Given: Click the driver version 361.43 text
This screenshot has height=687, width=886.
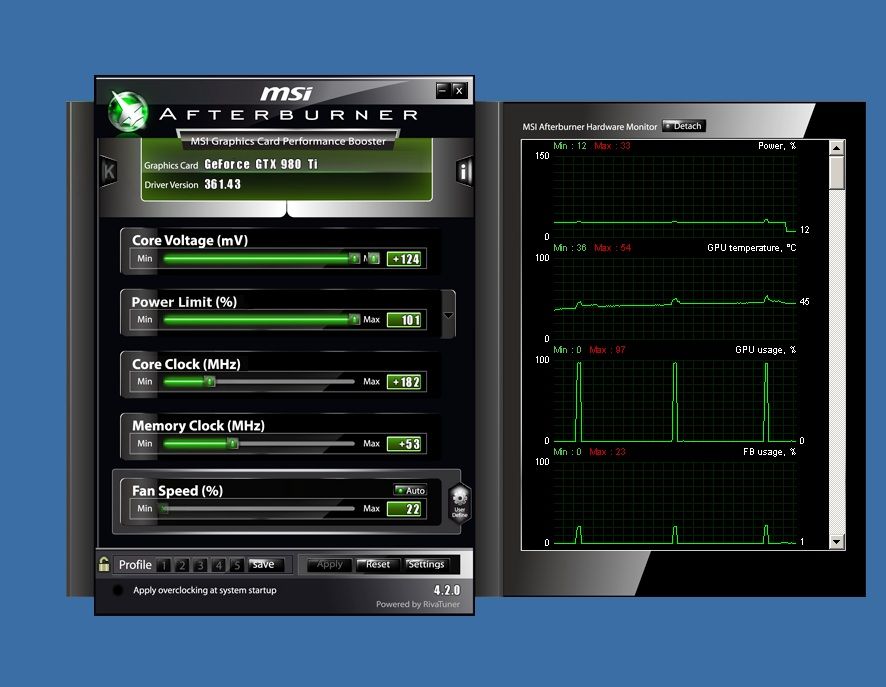Looking at the screenshot, I should tap(223, 184).
